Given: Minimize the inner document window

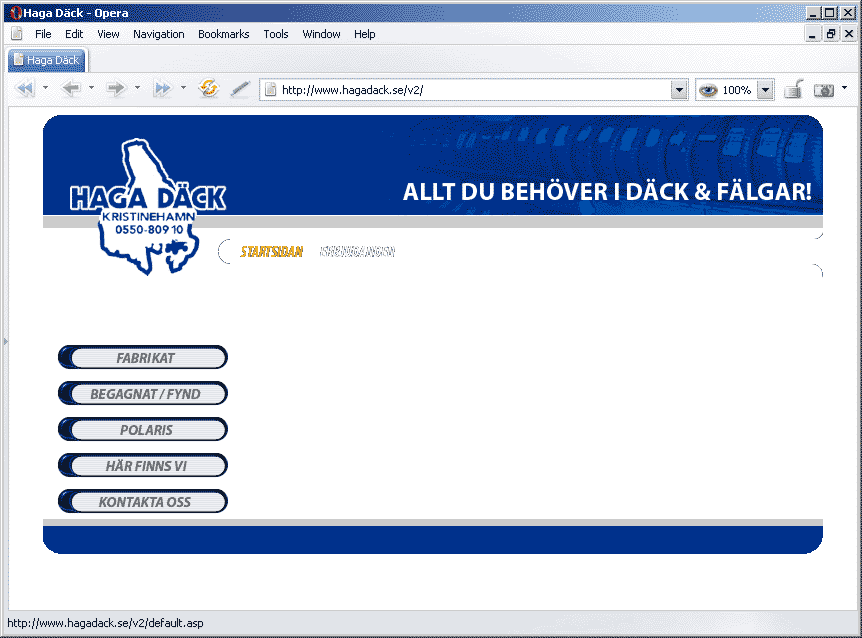Looking at the screenshot, I should (812, 34).
